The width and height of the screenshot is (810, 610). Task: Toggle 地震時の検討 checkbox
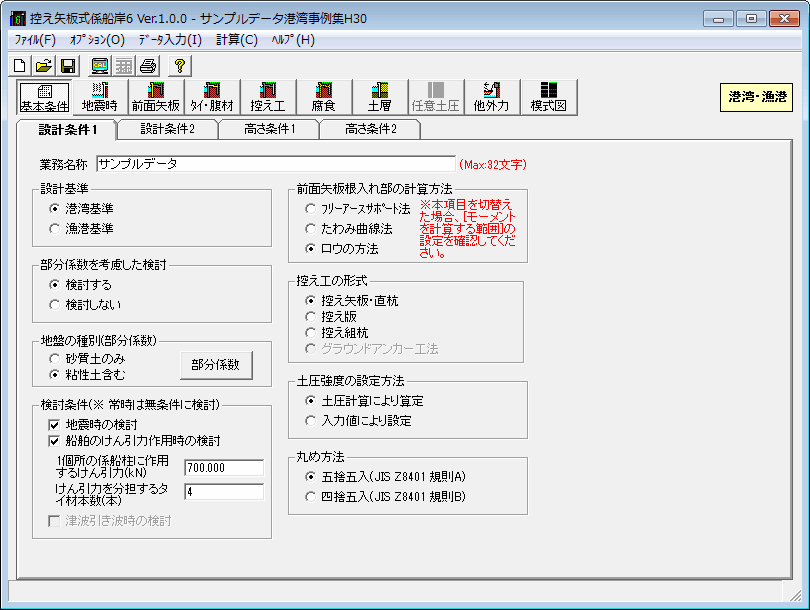tap(93, 425)
